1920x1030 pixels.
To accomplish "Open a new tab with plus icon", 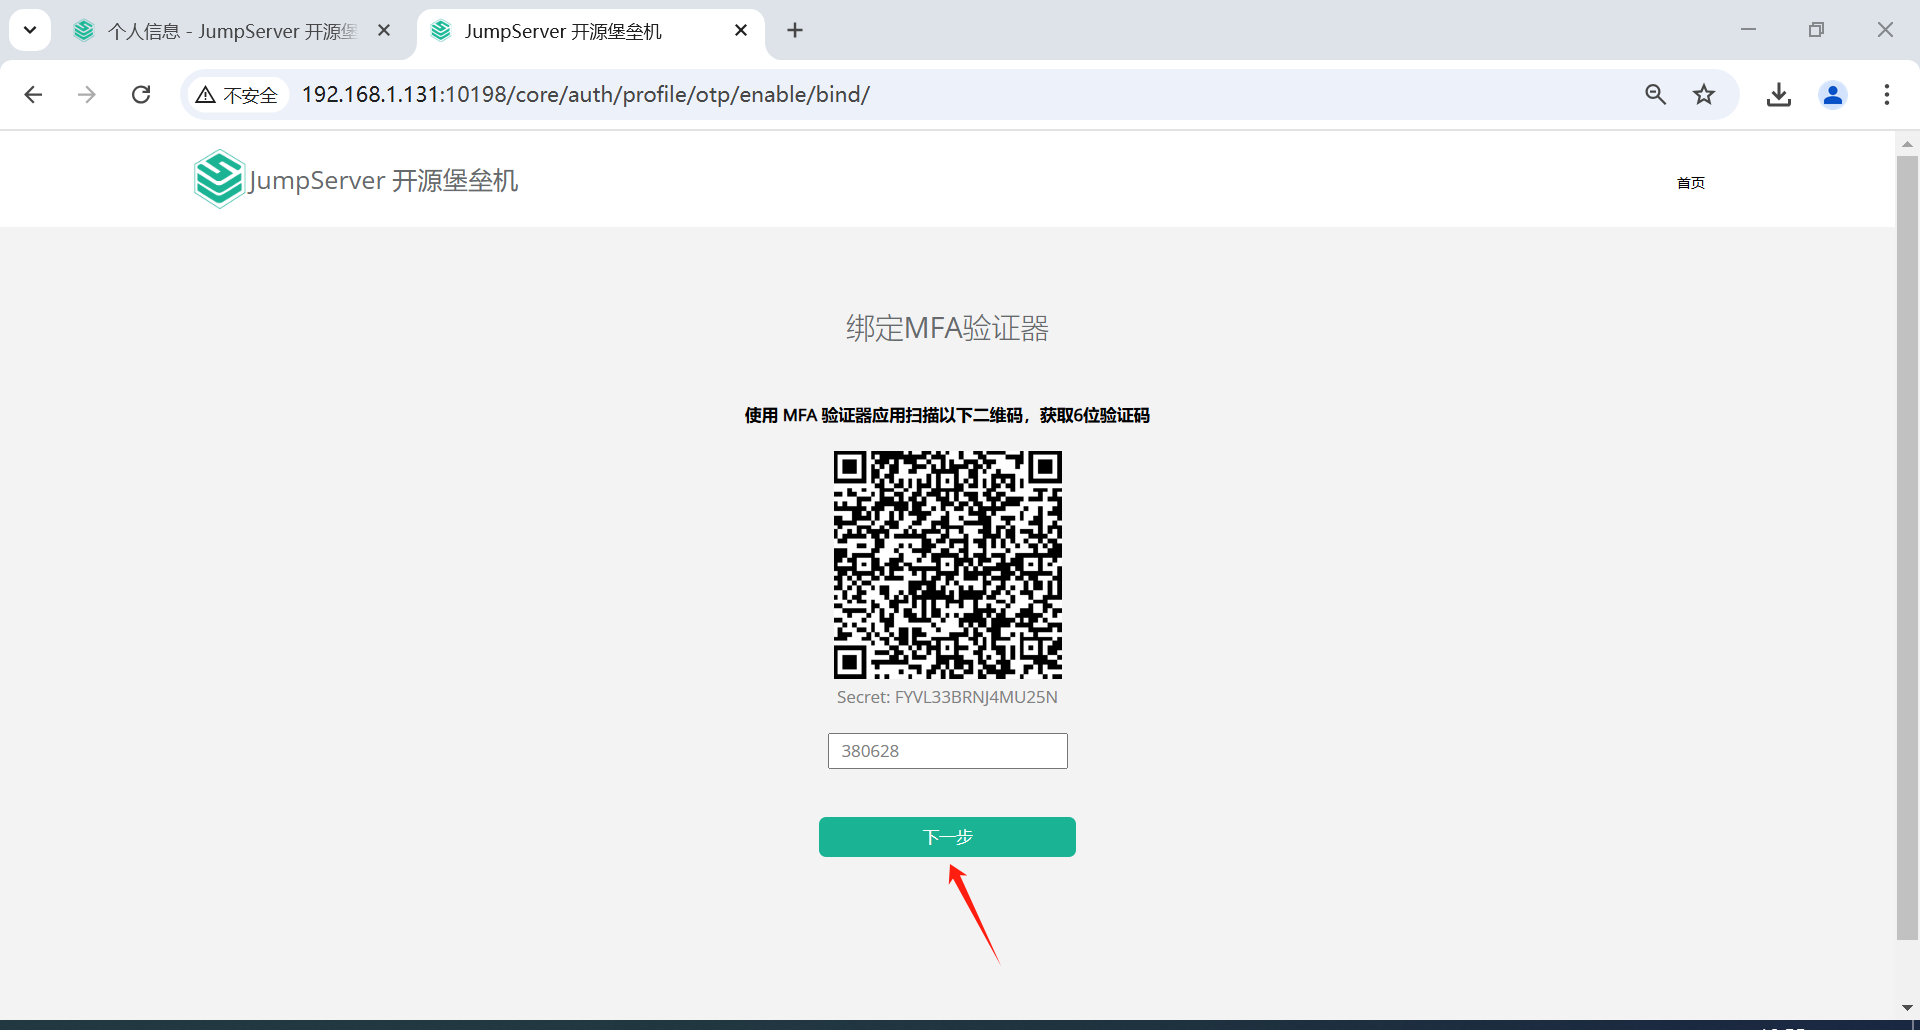I will point(795,30).
